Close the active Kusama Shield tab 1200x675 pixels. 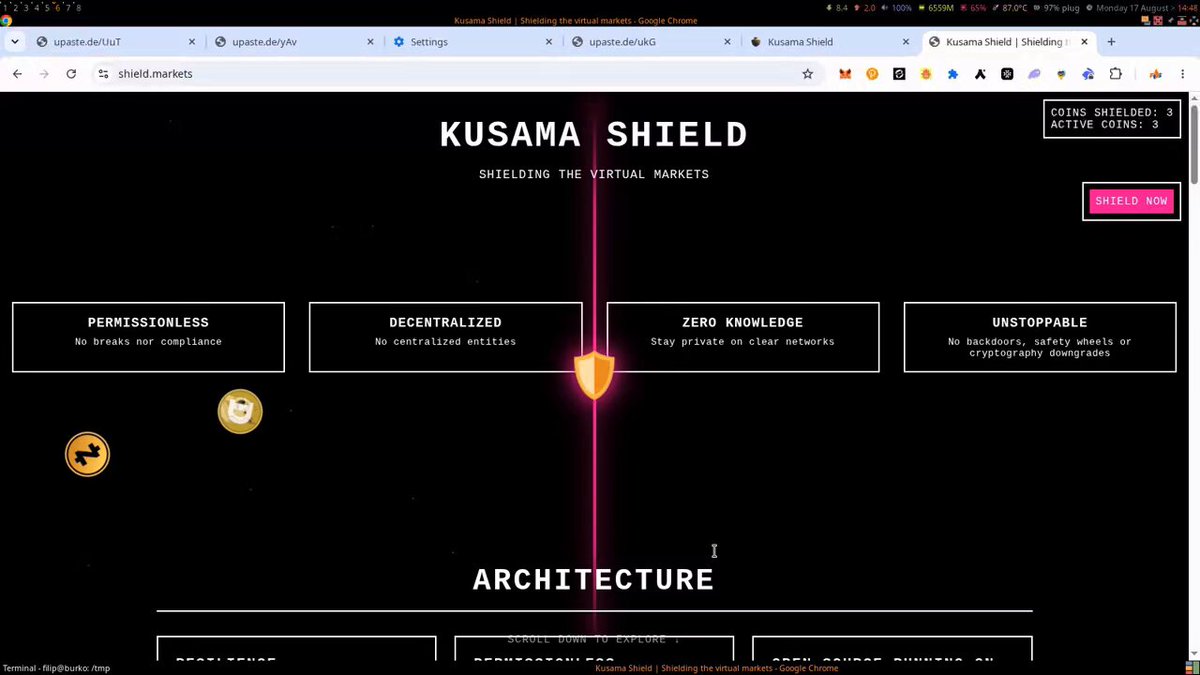[1085, 42]
